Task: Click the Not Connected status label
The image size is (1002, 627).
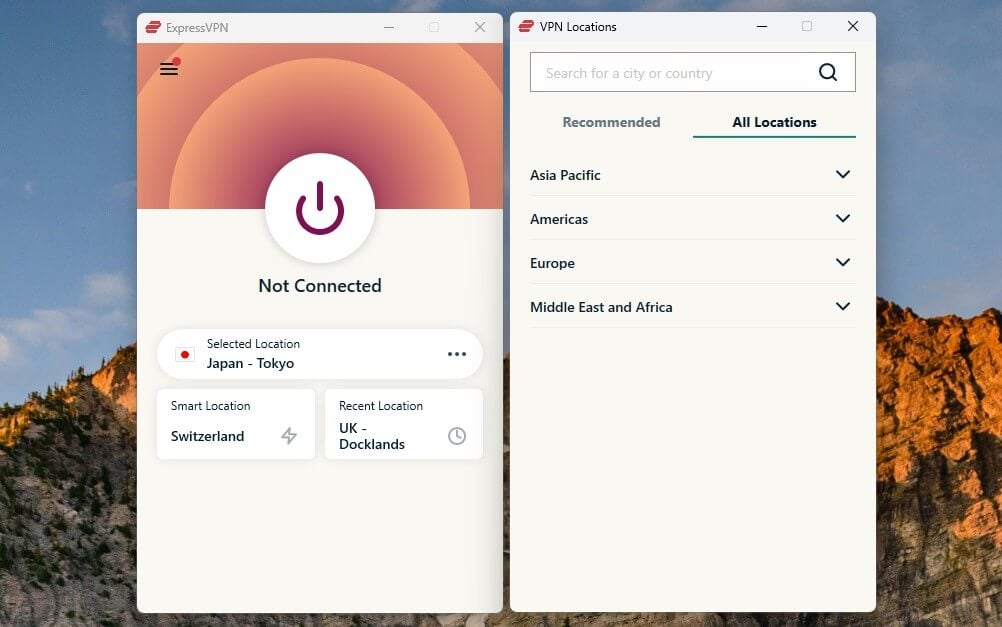Action: 320,286
